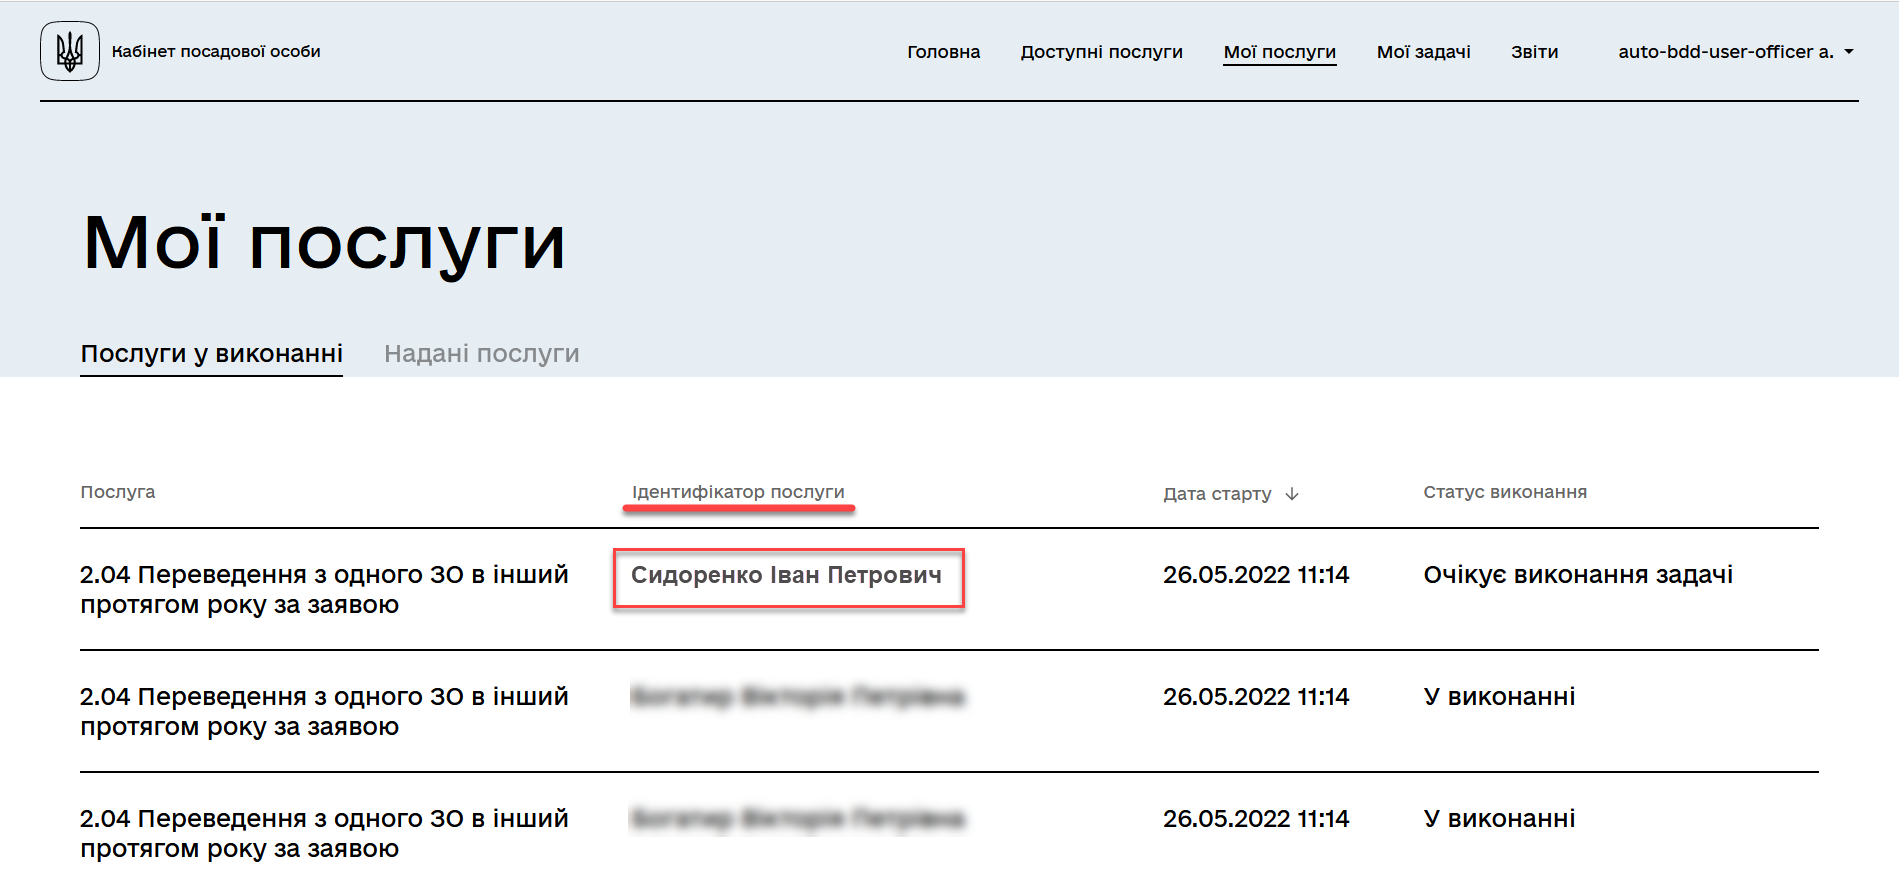Click the Статус виконання column header

click(1504, 492)
